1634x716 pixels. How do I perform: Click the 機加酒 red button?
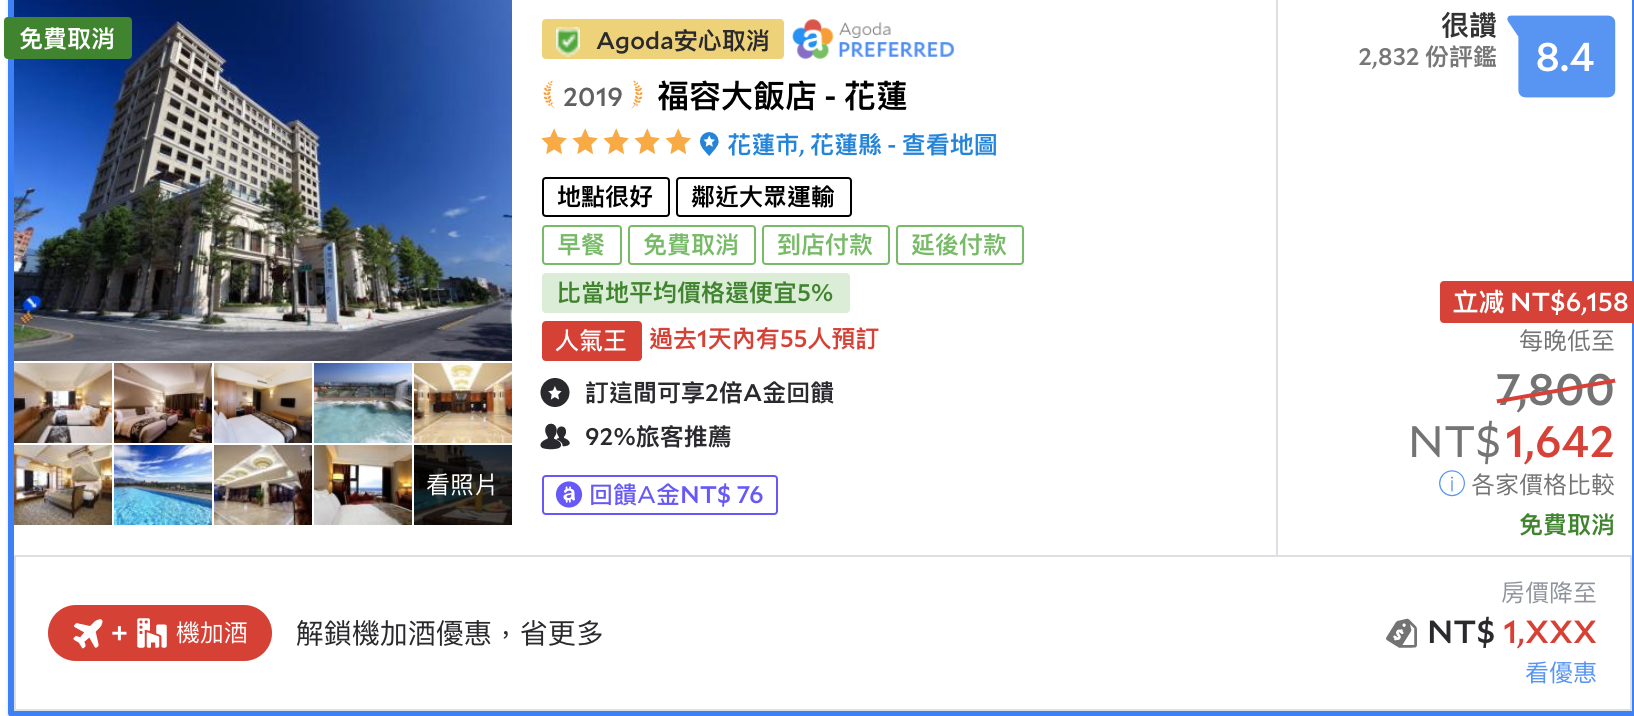(x=160, y=633)
